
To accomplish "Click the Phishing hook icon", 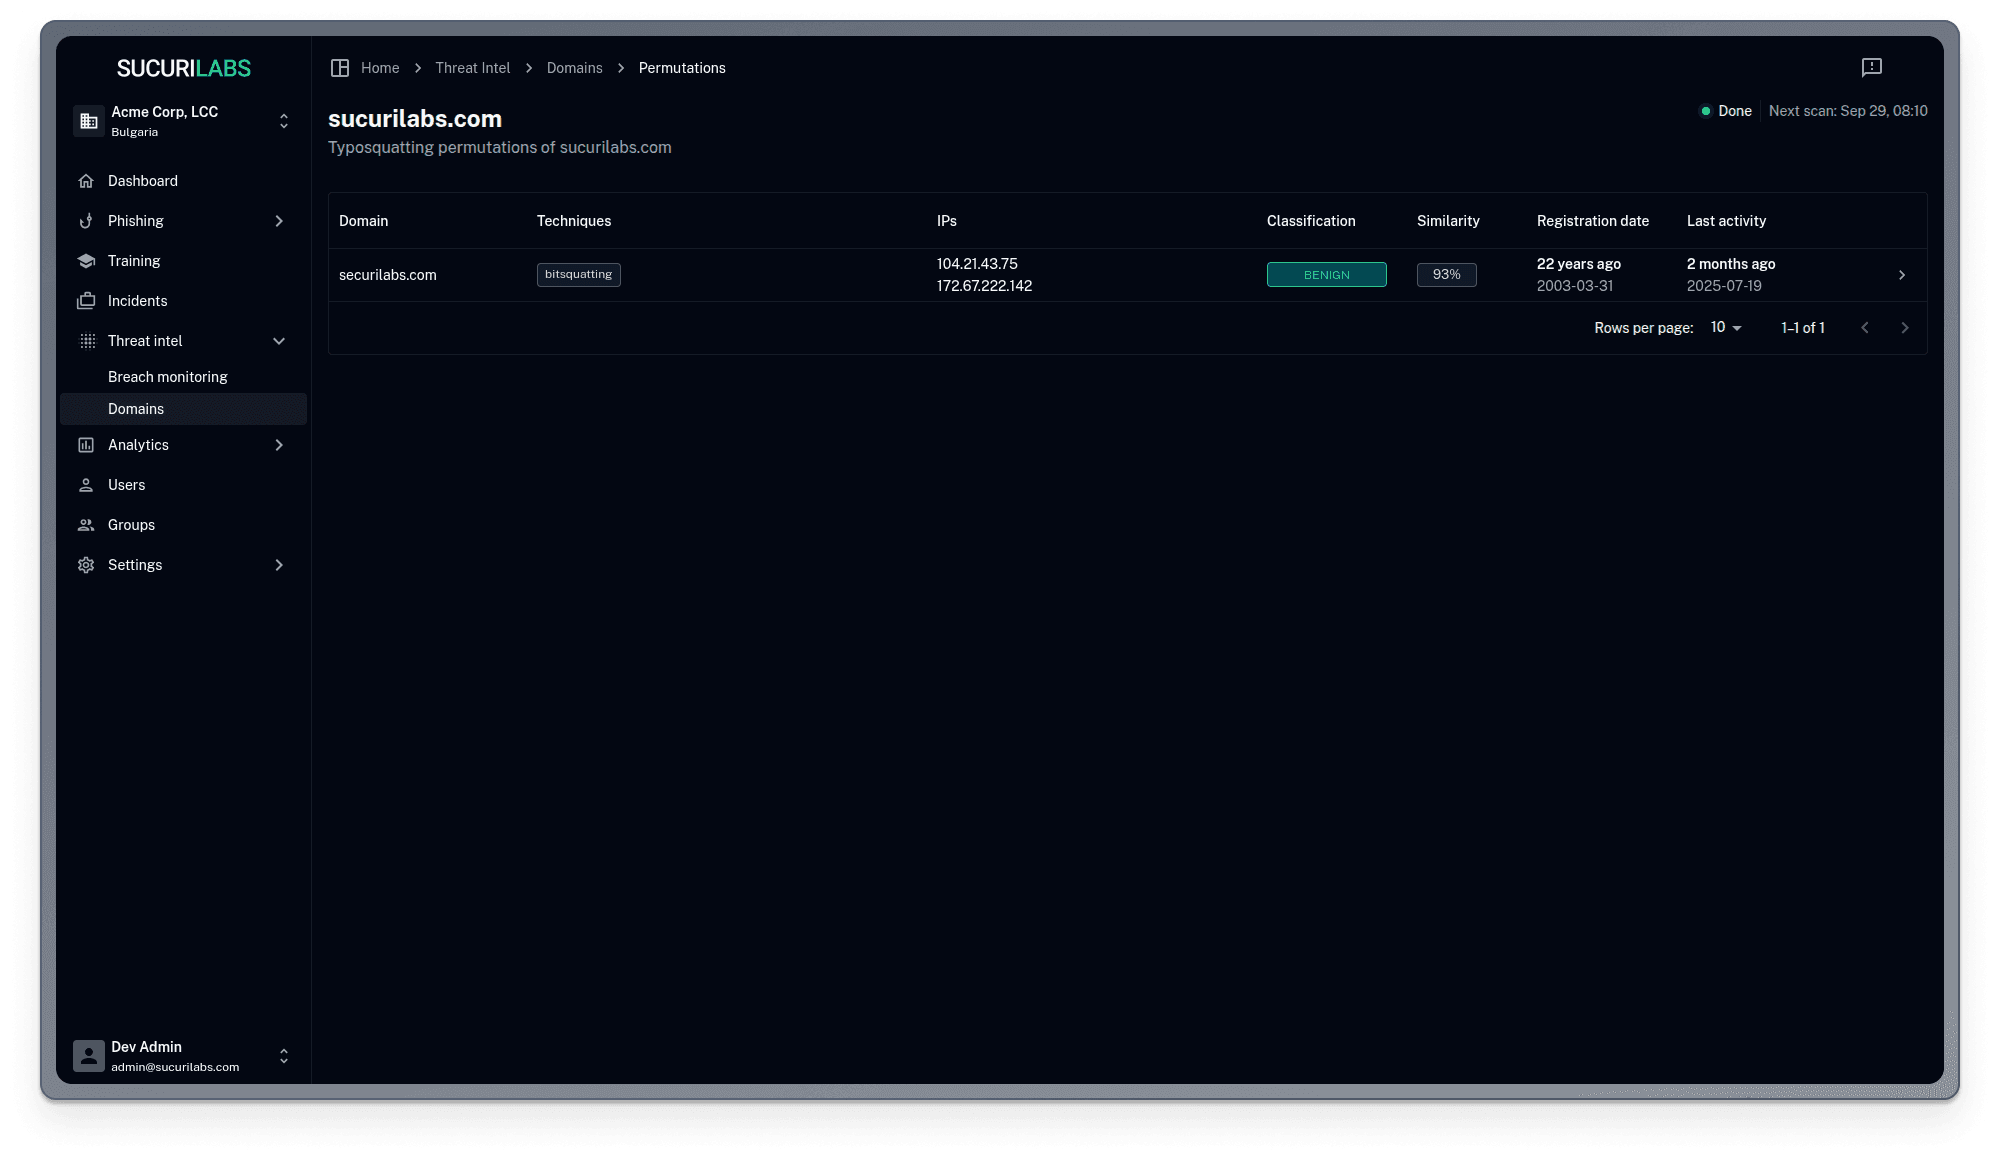I will pyautogui.click(x=86, y=221).
